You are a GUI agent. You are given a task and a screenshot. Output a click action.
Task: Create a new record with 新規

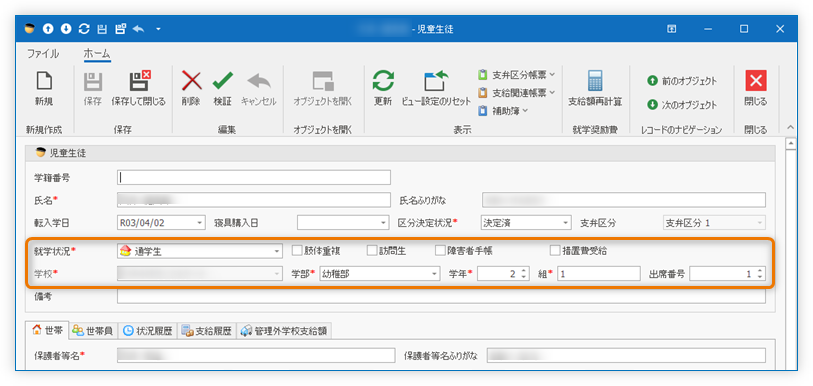point(44,89)
